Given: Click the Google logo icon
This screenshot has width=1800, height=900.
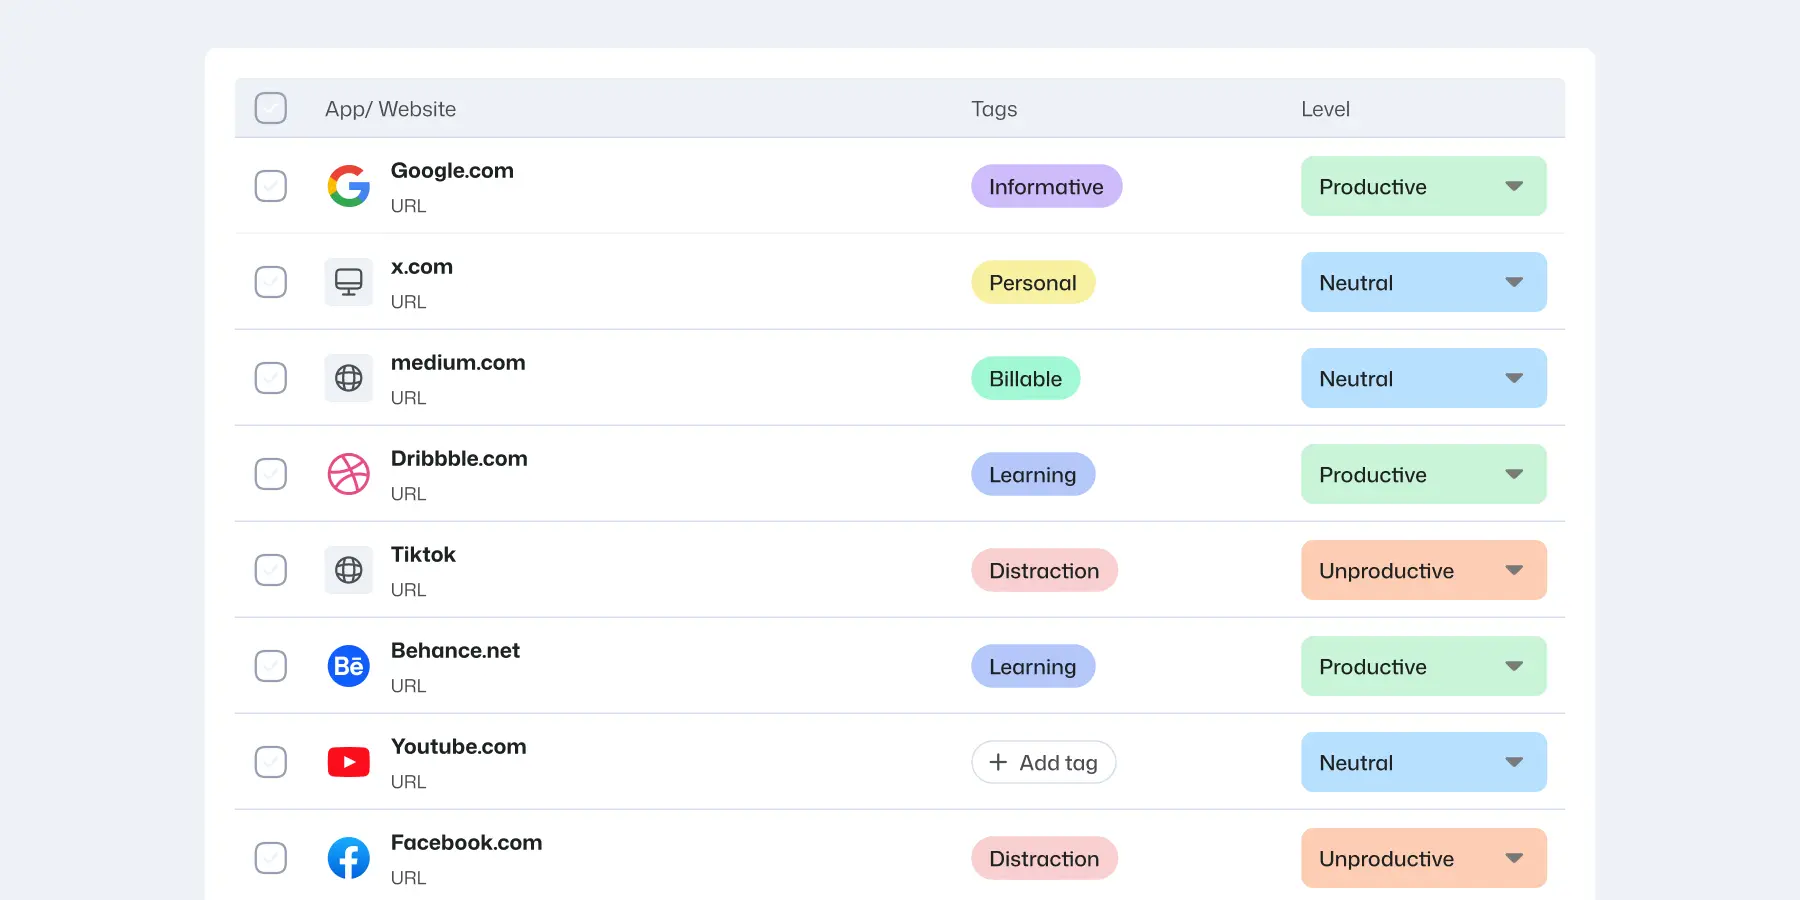Looking at the screenshot, I should click(349, 186).
